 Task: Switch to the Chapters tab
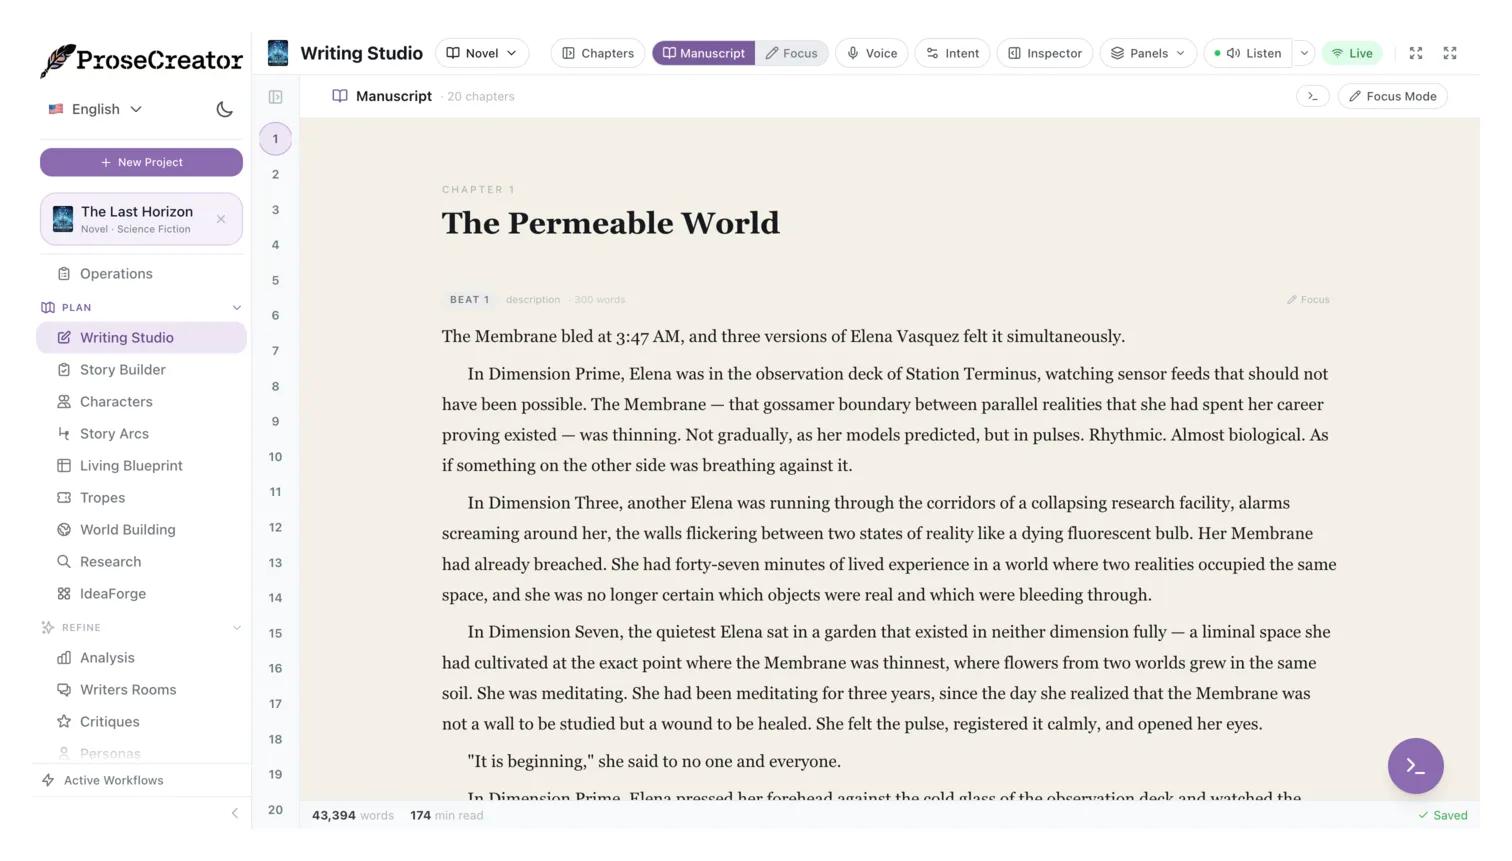point(597,53)
